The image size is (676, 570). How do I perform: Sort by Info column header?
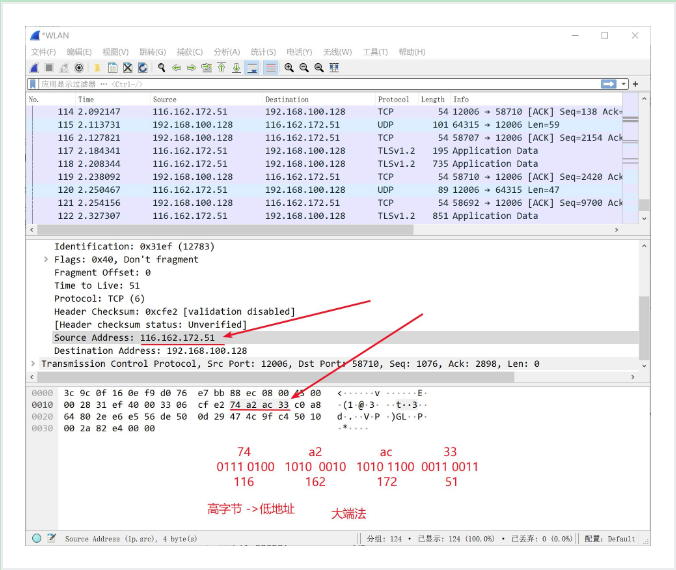click(537, 99)
